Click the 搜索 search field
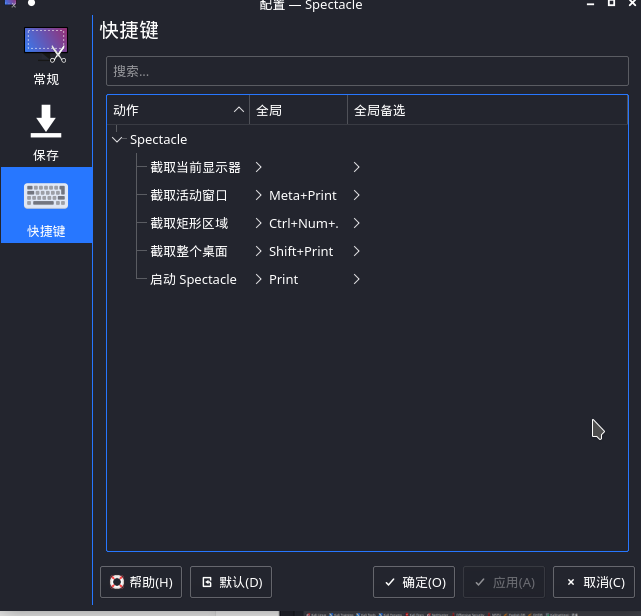 tap(367, 71)
